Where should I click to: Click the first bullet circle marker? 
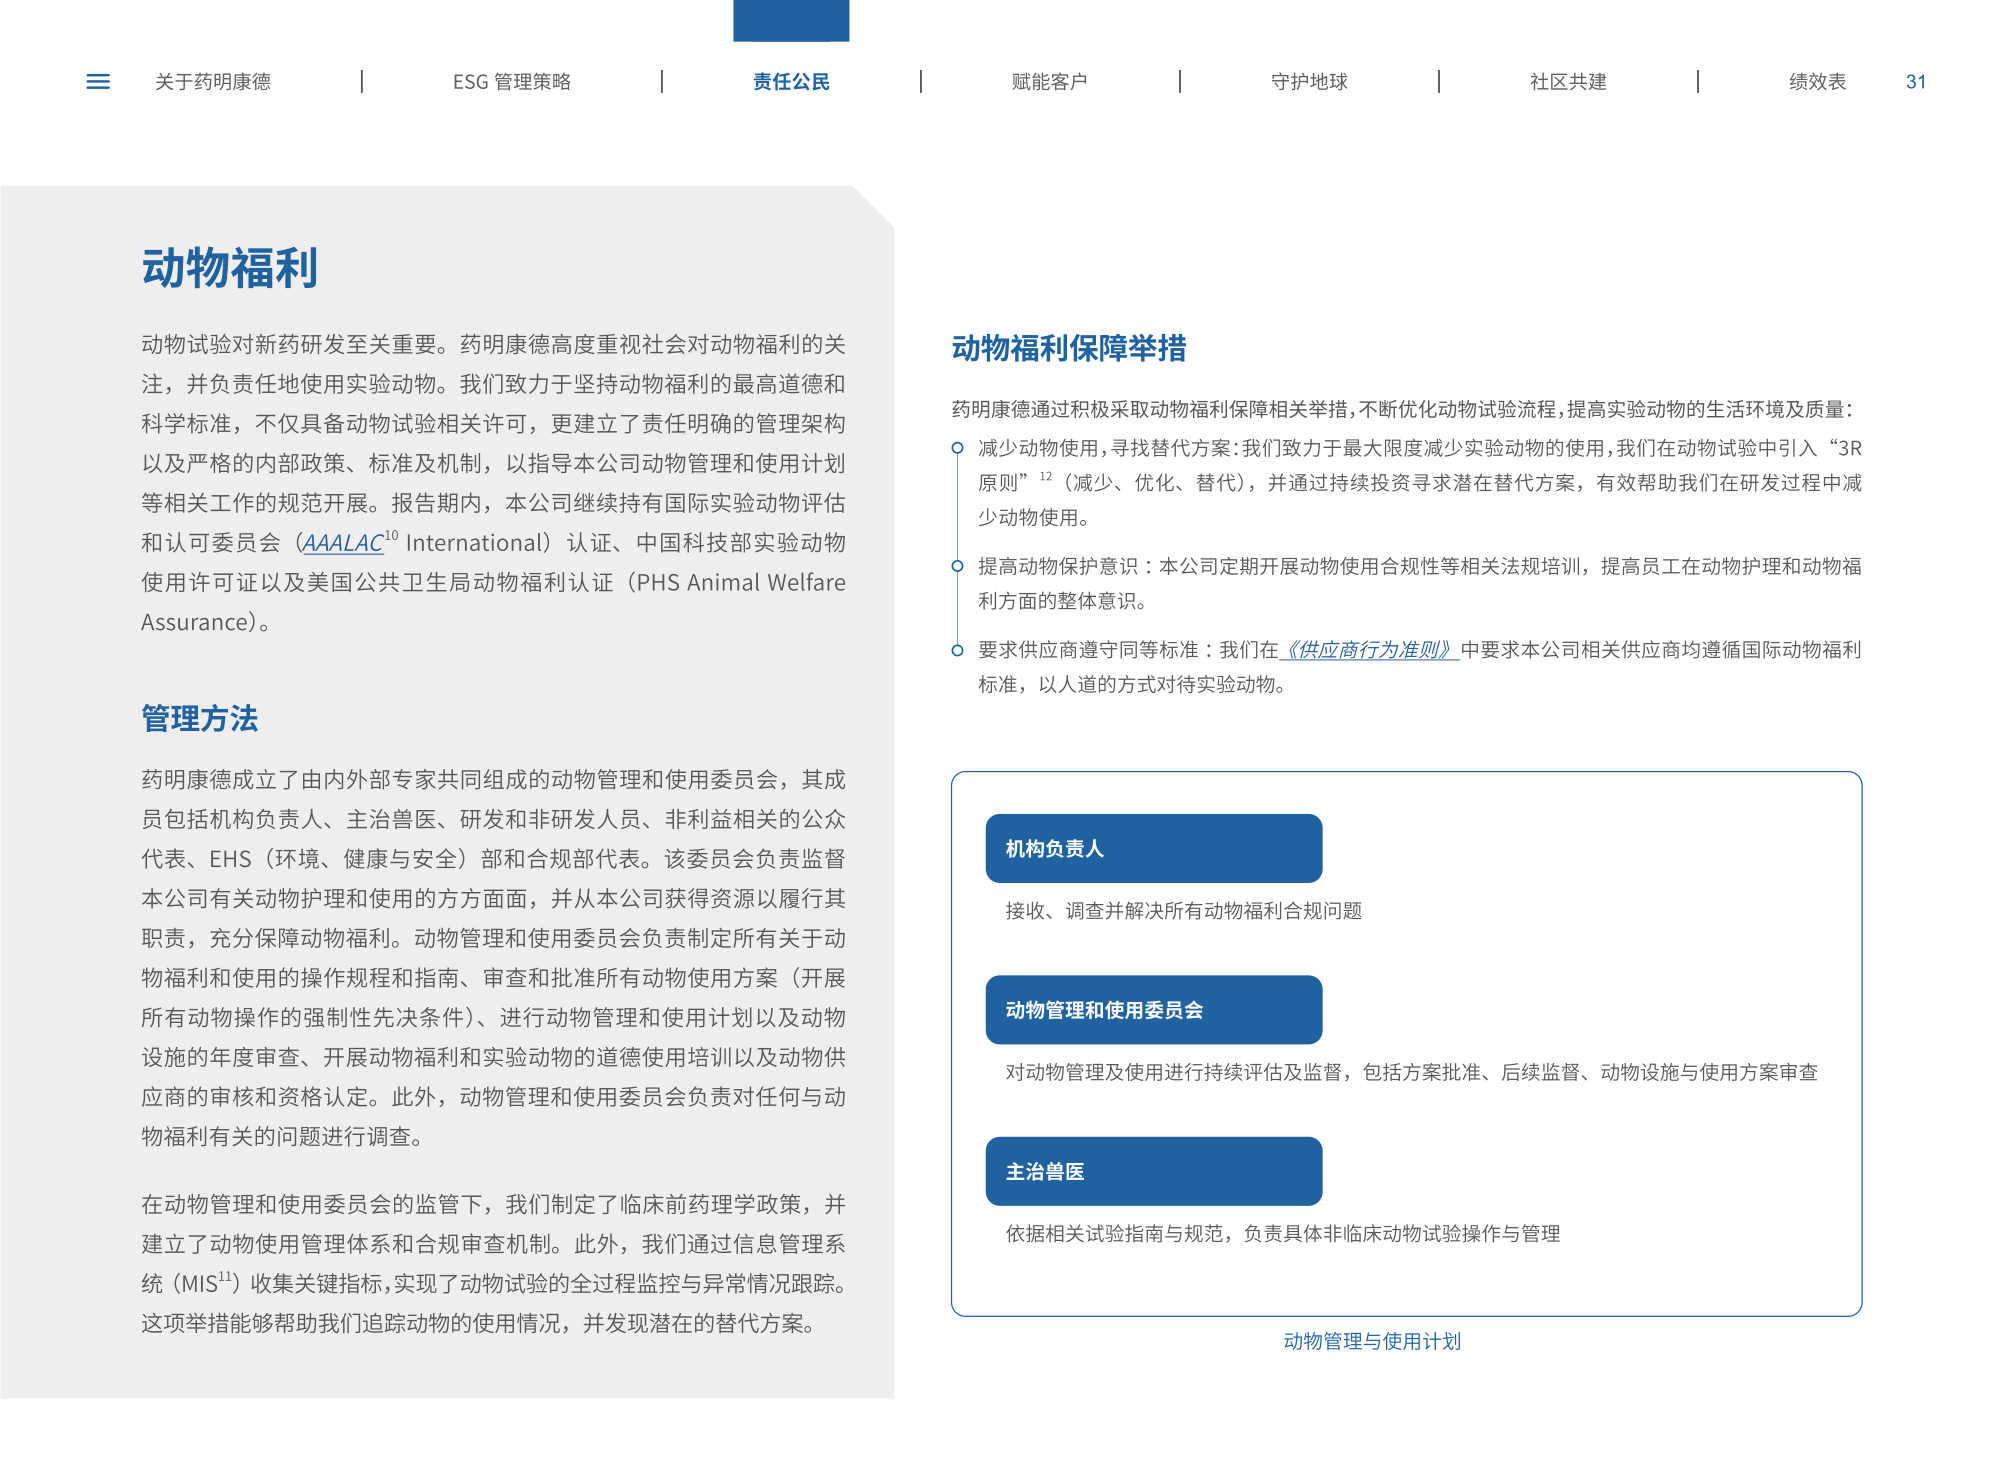(957, 448)
